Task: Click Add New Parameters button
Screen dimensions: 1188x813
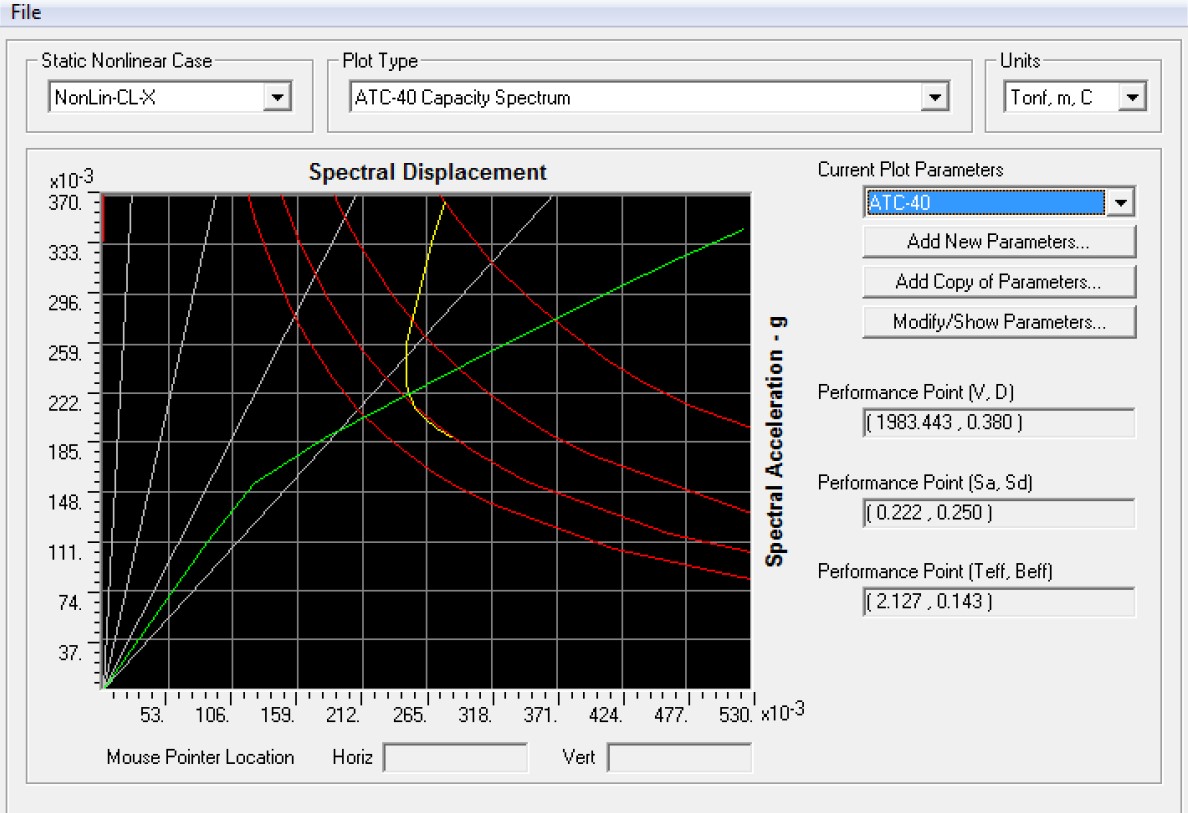Action: click(999, 242)
